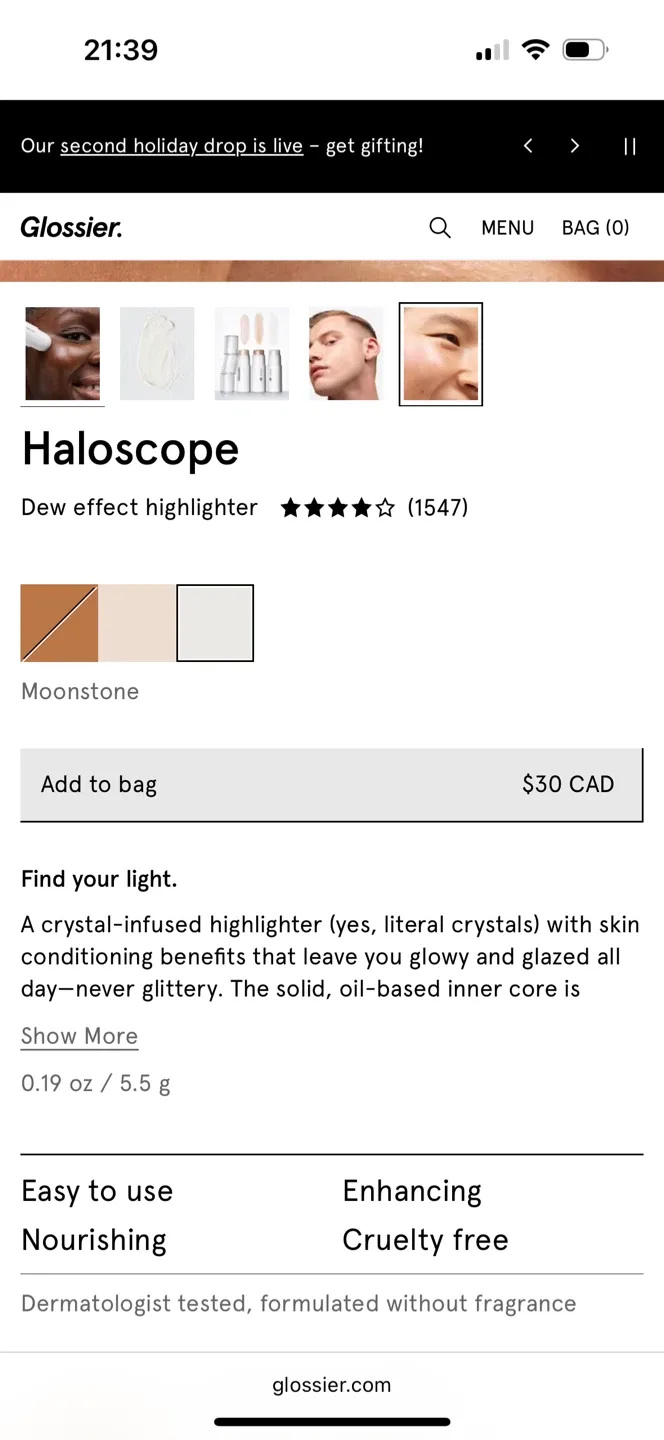Screen dimensions: 664x1440
Task: Click the Wi-Fi icon in the status bar
Action: coord(536,48)
